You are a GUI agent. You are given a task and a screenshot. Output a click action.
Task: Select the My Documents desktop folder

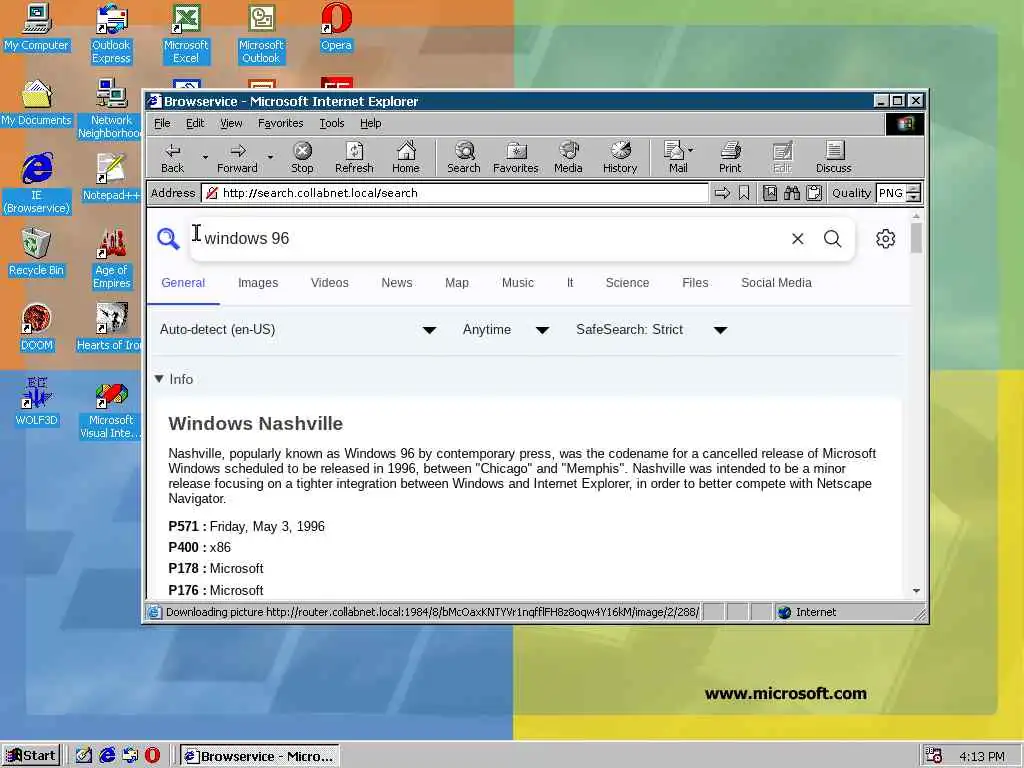click(x=36, y=103)
